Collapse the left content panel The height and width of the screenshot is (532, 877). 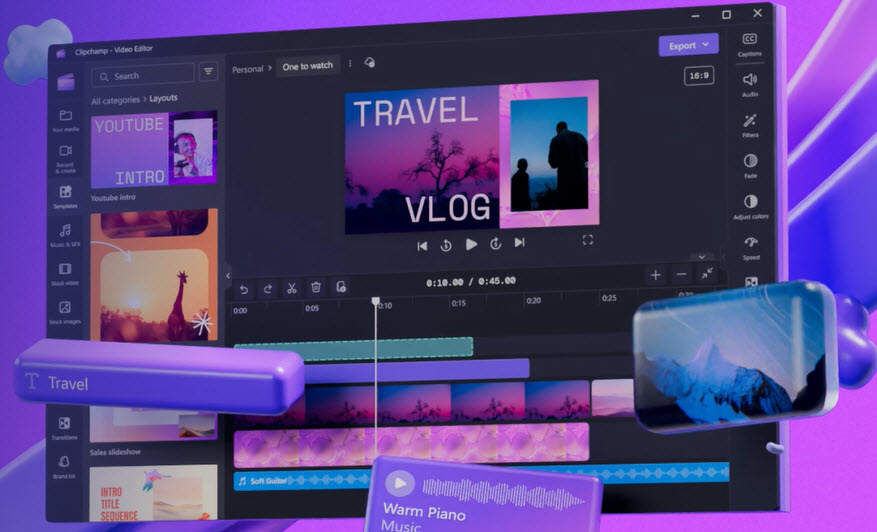point(228,275)
